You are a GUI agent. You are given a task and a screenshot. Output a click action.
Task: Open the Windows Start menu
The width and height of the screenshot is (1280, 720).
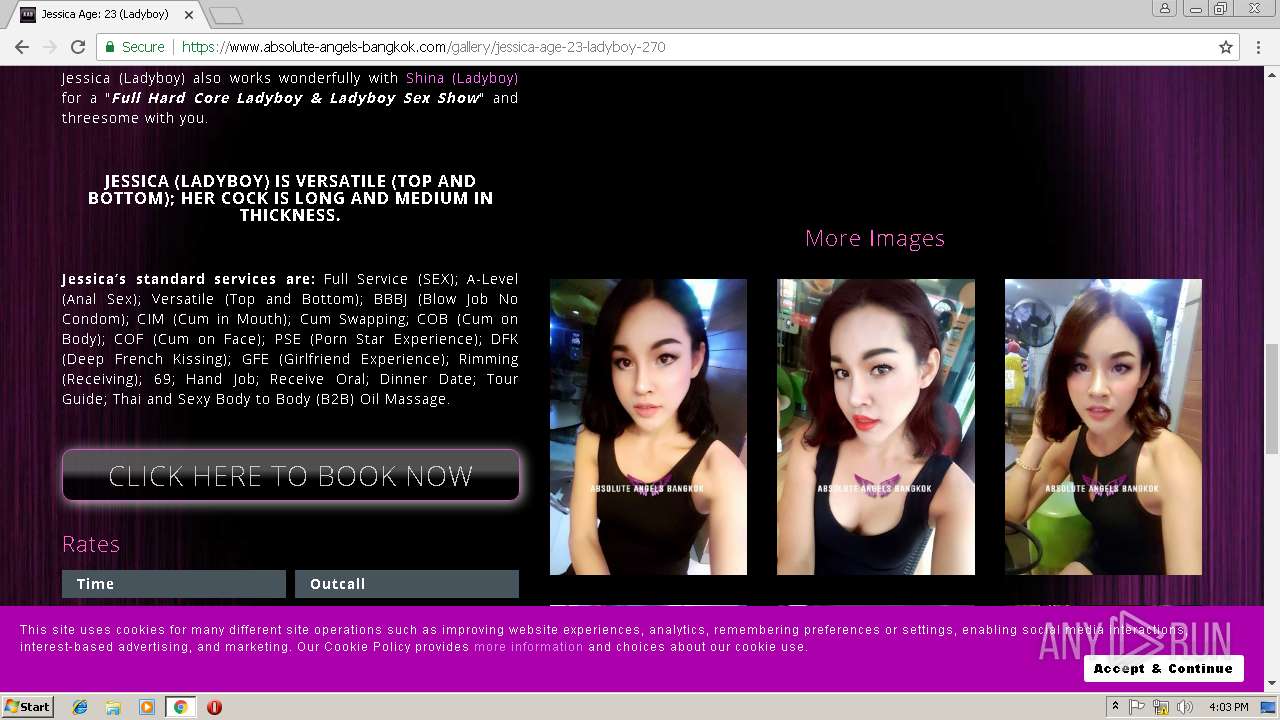pyautogui.click(x=28, y=707)
